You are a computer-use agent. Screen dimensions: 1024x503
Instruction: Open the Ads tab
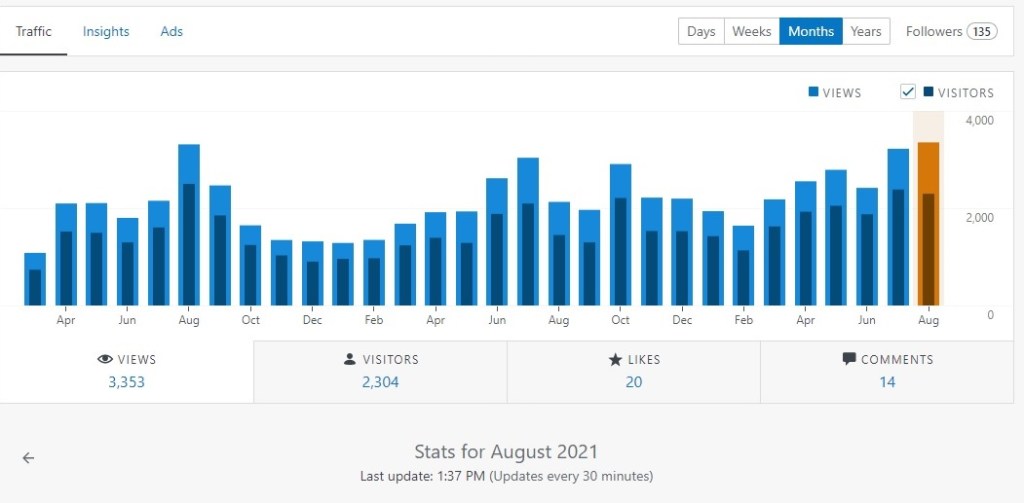[172, 31]
